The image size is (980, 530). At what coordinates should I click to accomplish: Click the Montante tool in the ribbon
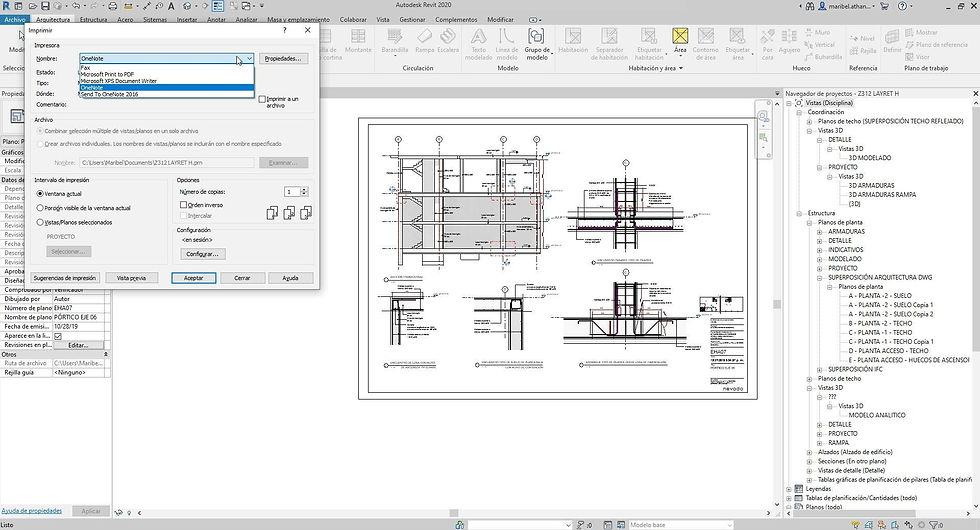(358, 41)
